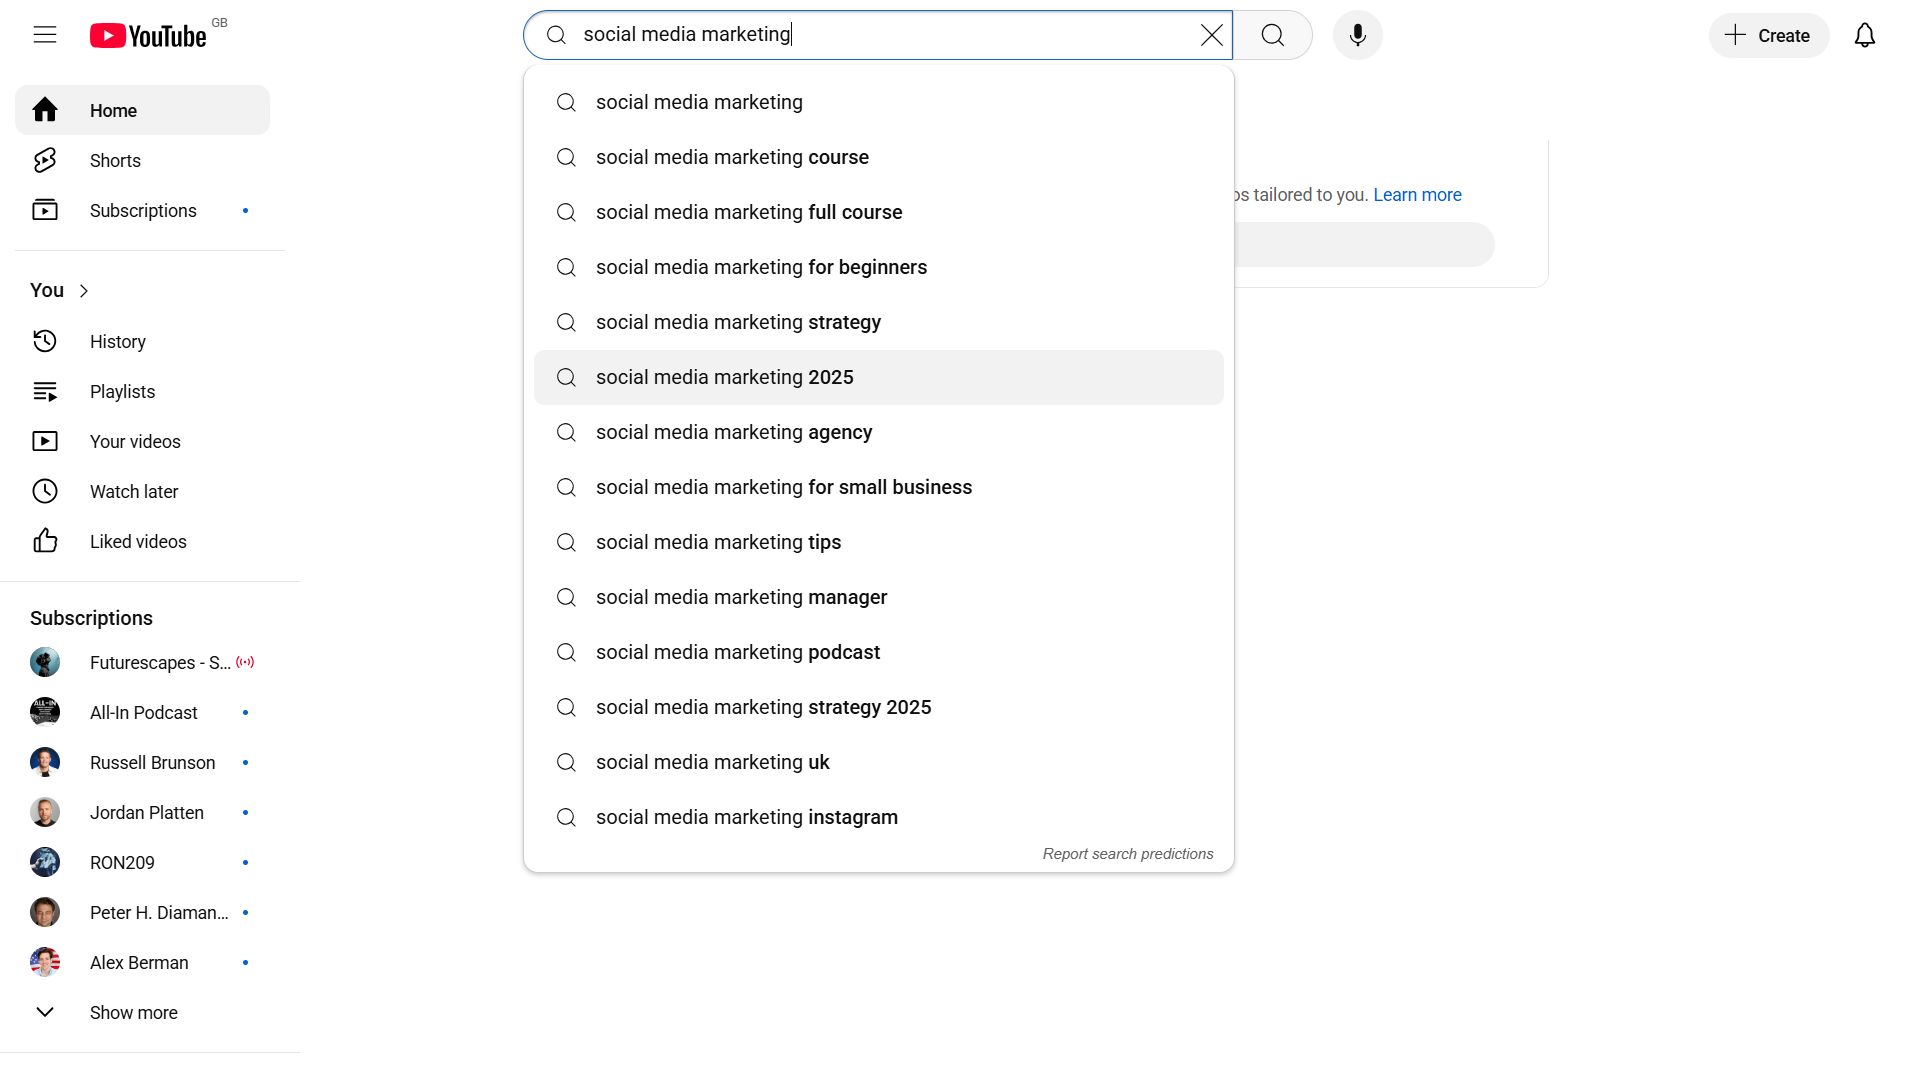Open Russell Brunson channel subscription

(152, 763)
